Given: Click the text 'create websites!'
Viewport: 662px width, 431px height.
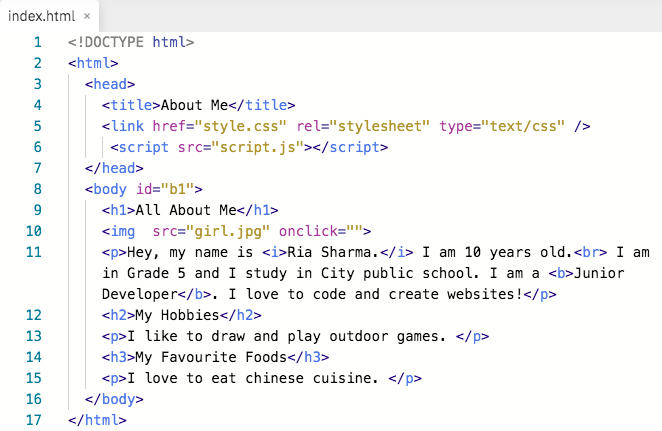Looking at the screenshot, I should click(x=456, y=294).
